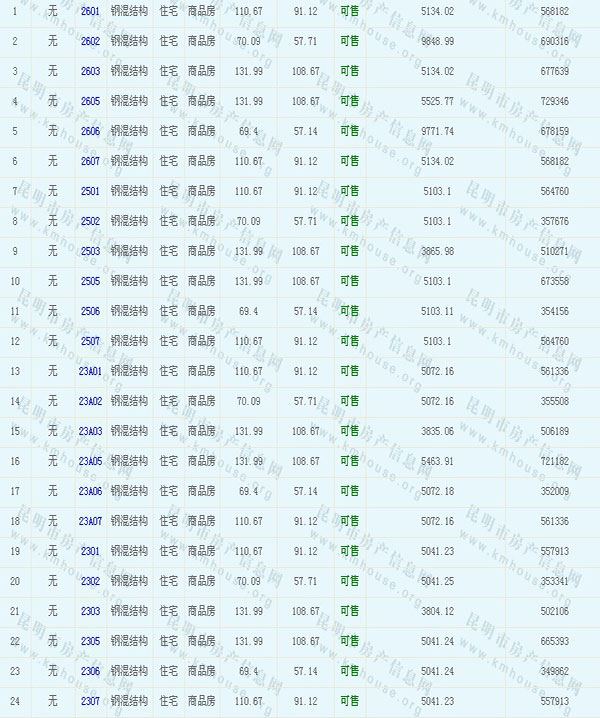View unit 23A07 details
The width and height of the screenshot is (600, 718).
pyautogui.click(x=90, y=521)
